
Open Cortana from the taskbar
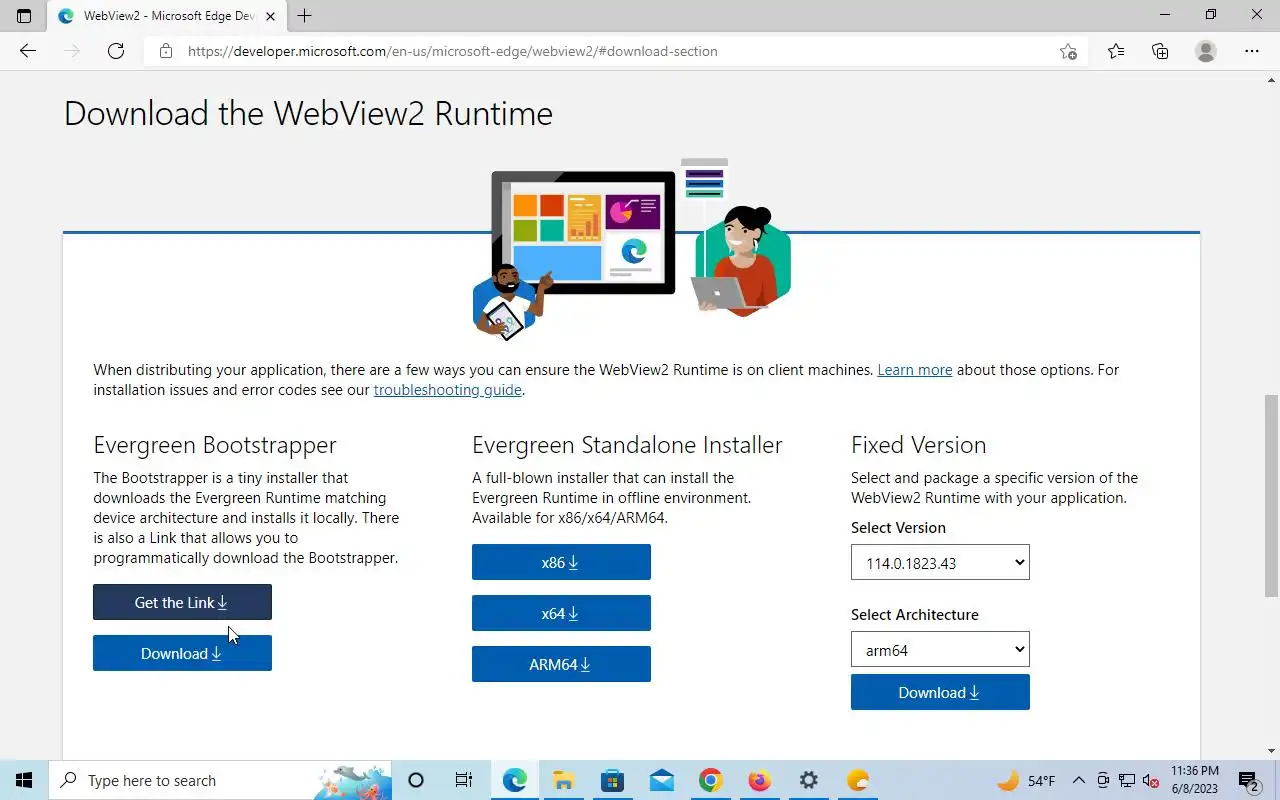[416, 780]
